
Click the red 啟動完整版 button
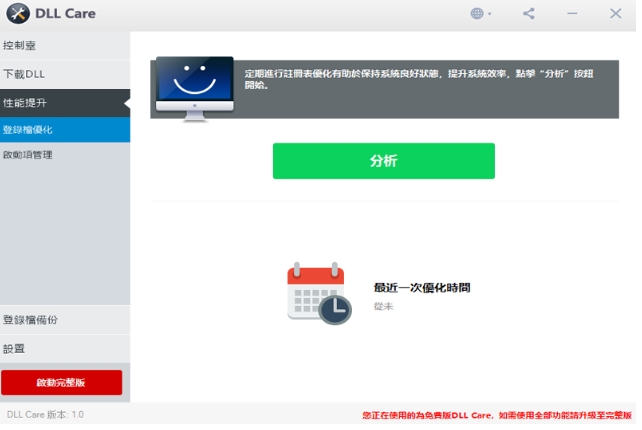point(61,382)
